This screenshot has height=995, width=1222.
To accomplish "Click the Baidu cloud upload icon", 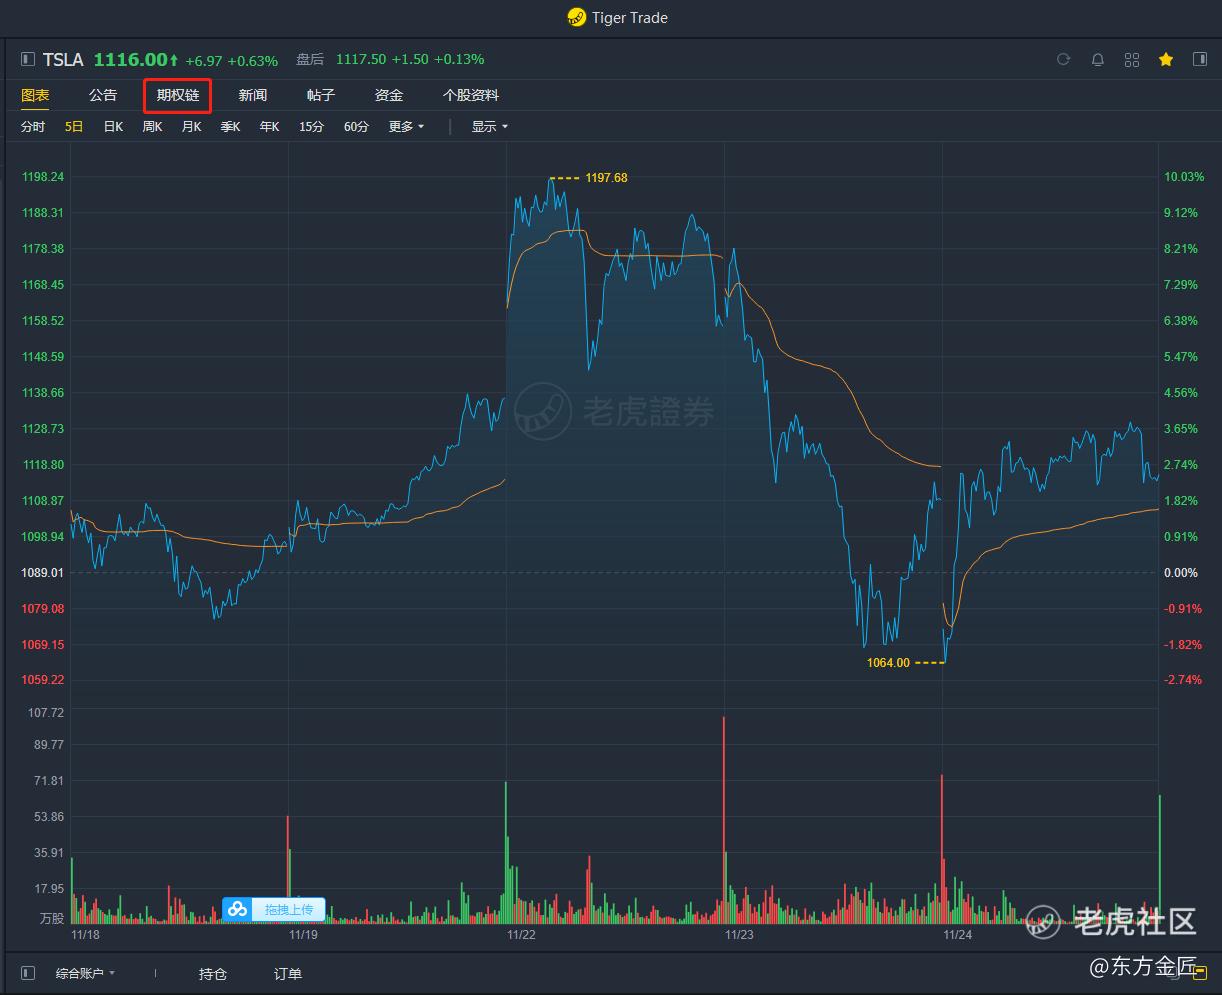I will click(238, 909).
